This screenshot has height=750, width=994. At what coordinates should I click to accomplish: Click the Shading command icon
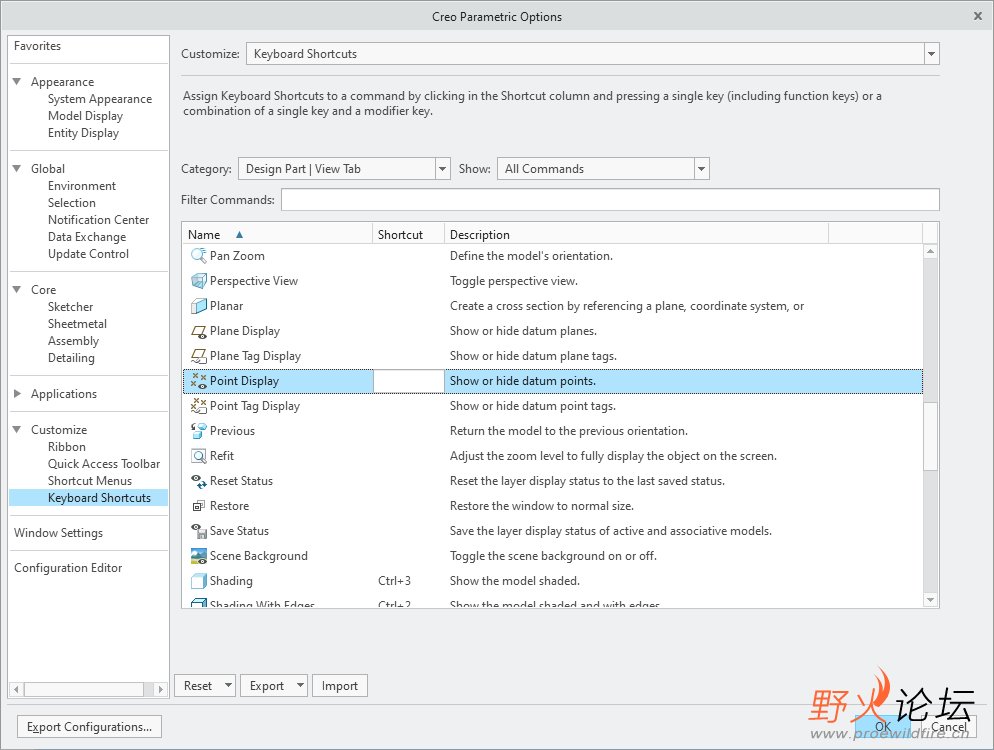[x=198, y=581]
